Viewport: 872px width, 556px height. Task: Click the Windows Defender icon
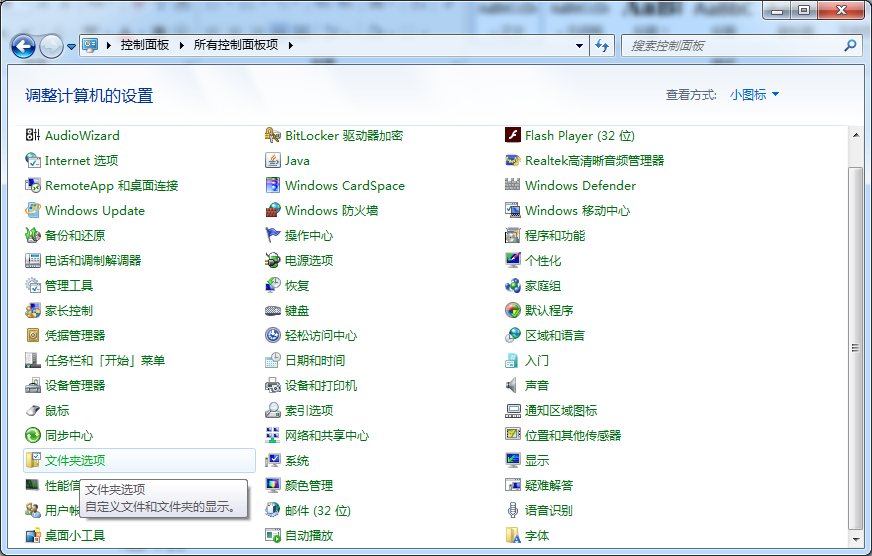tap(512, 185)
